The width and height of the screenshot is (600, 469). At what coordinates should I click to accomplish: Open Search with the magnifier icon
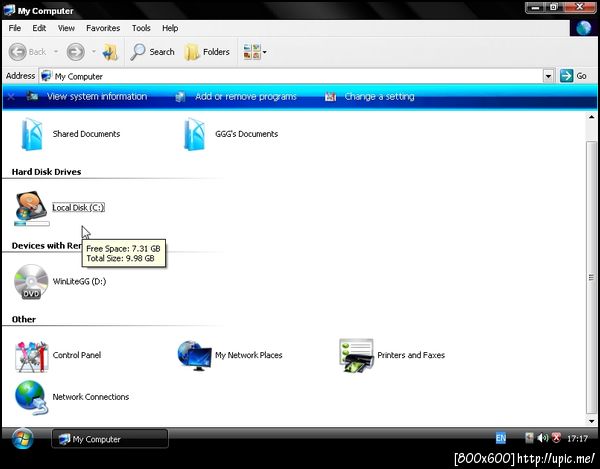pos(138,52)
